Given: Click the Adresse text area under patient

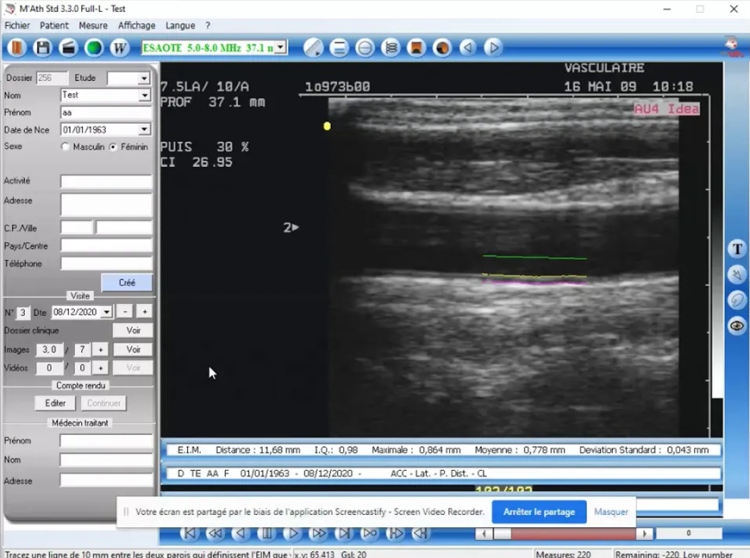Looking at the screenshot, I should (106, 204).
